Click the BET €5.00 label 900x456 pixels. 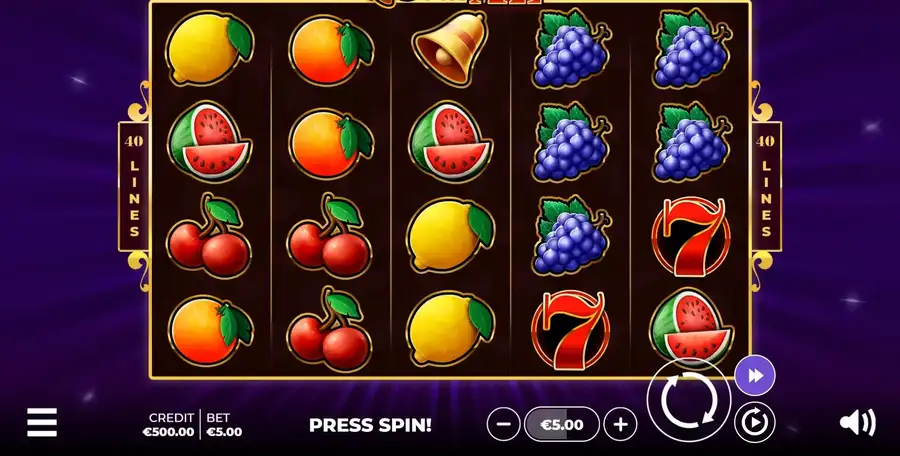pyautogui.click(x=224, y=425)
